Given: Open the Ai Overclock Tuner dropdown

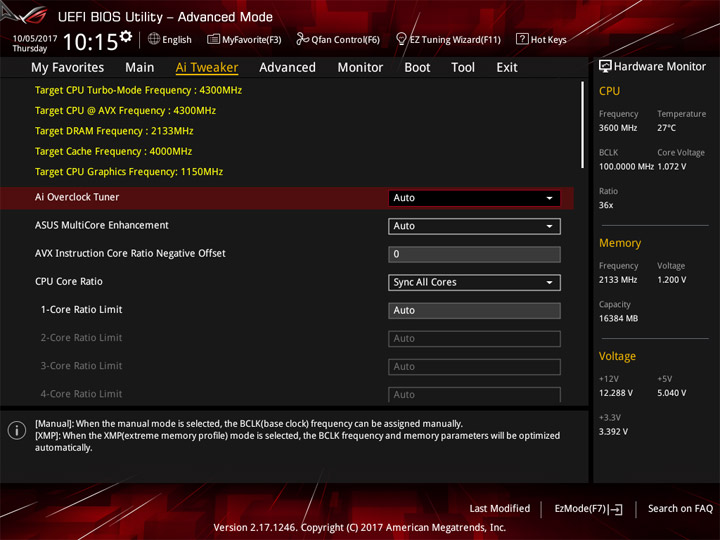Looking at the screenshot, I should 474,198.
